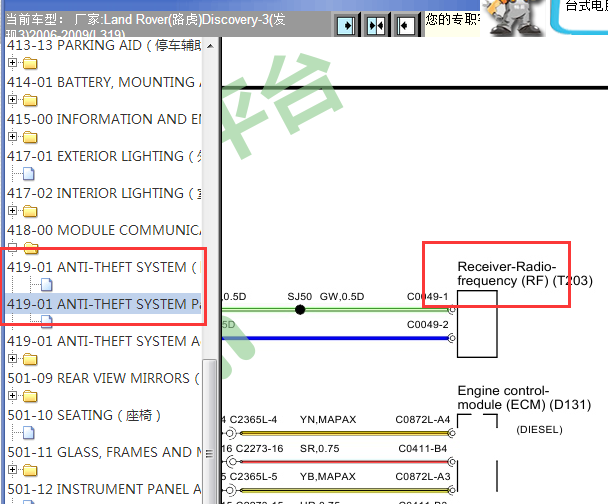Select 419-01 ANTI-THEFT SYSTEM A entry
Viewport: 608px width, 504px height.
(x=104, y=341)
